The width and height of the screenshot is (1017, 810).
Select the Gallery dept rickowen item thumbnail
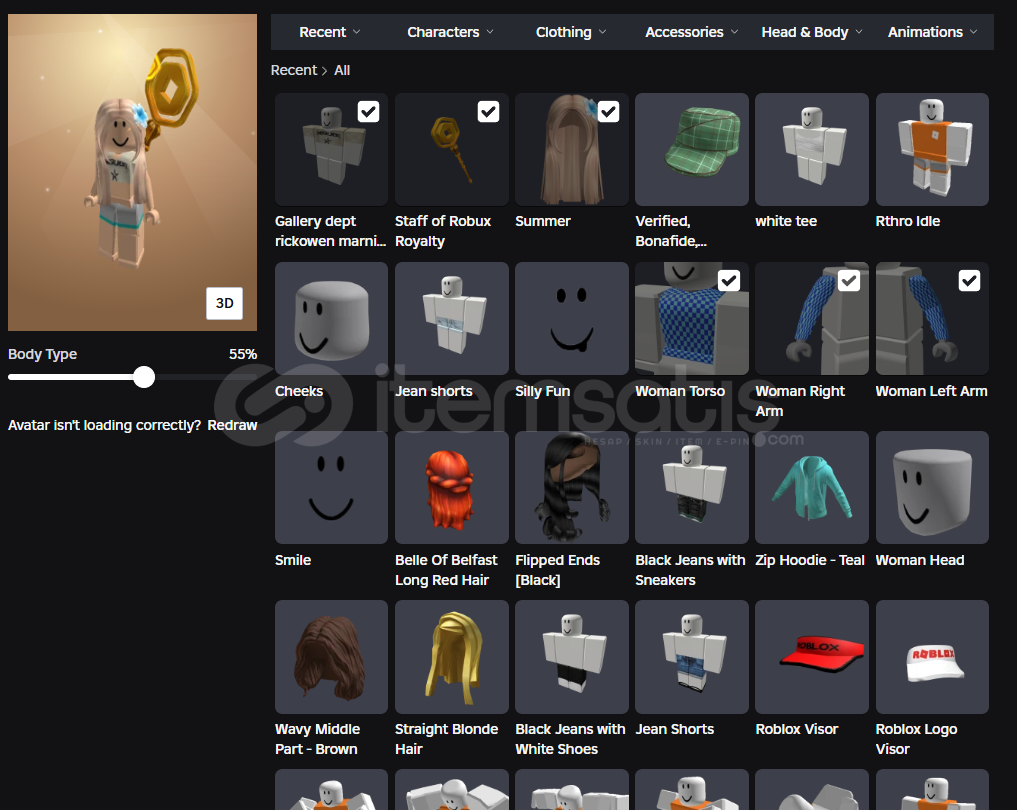331,149
